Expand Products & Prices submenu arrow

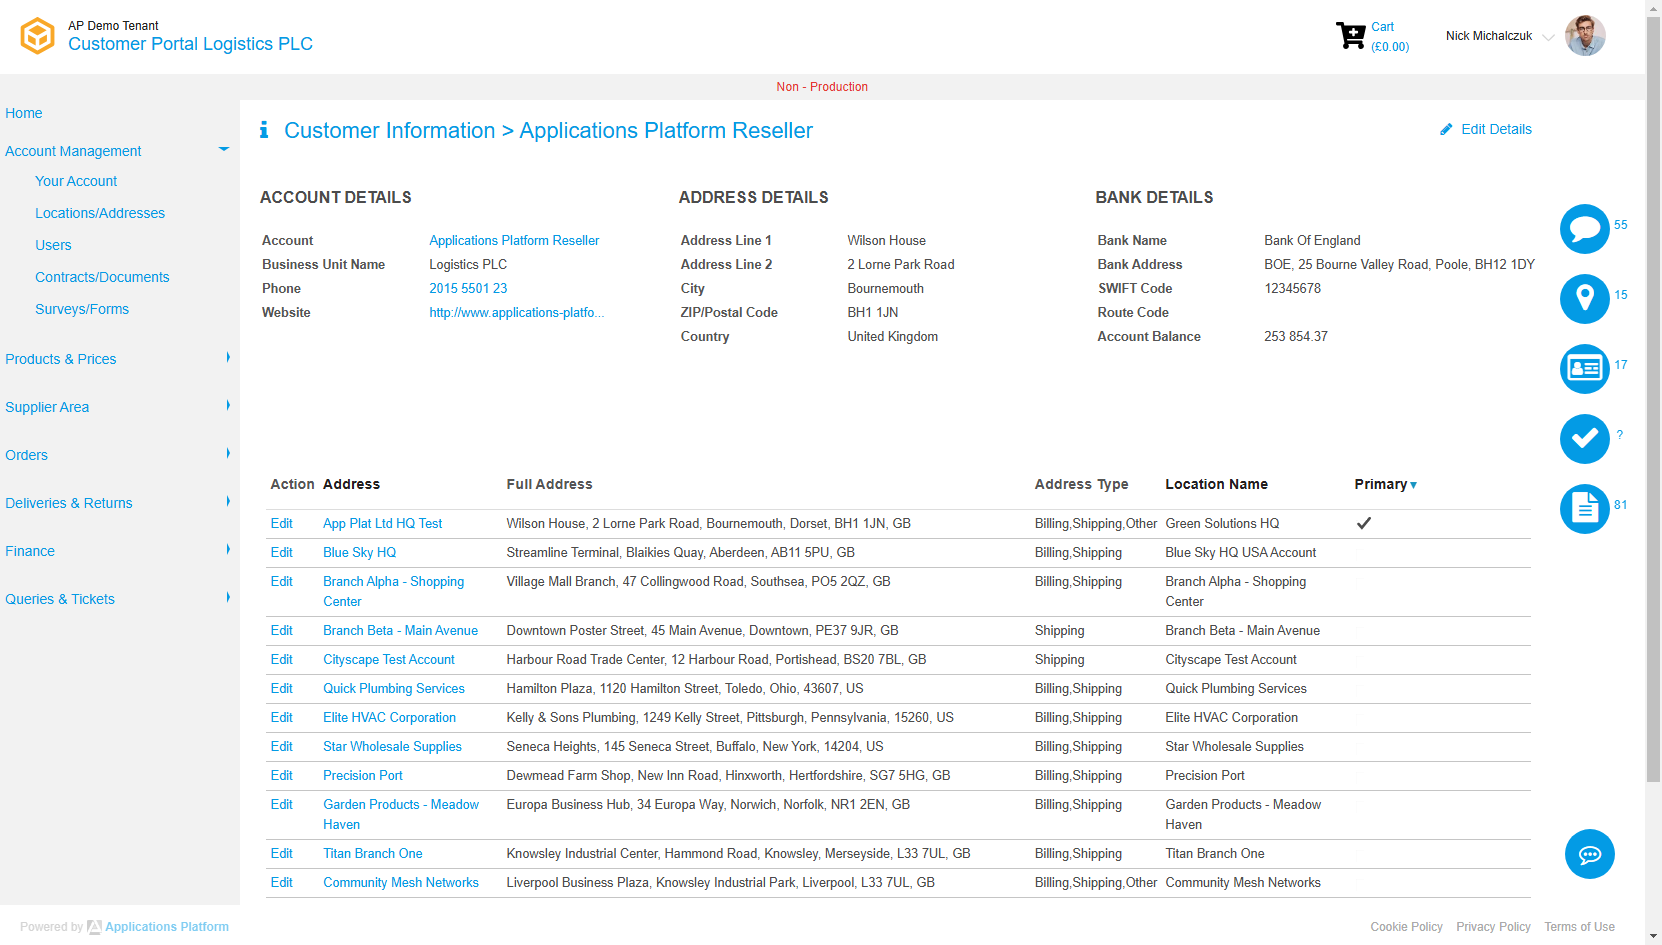coord(228,357)
